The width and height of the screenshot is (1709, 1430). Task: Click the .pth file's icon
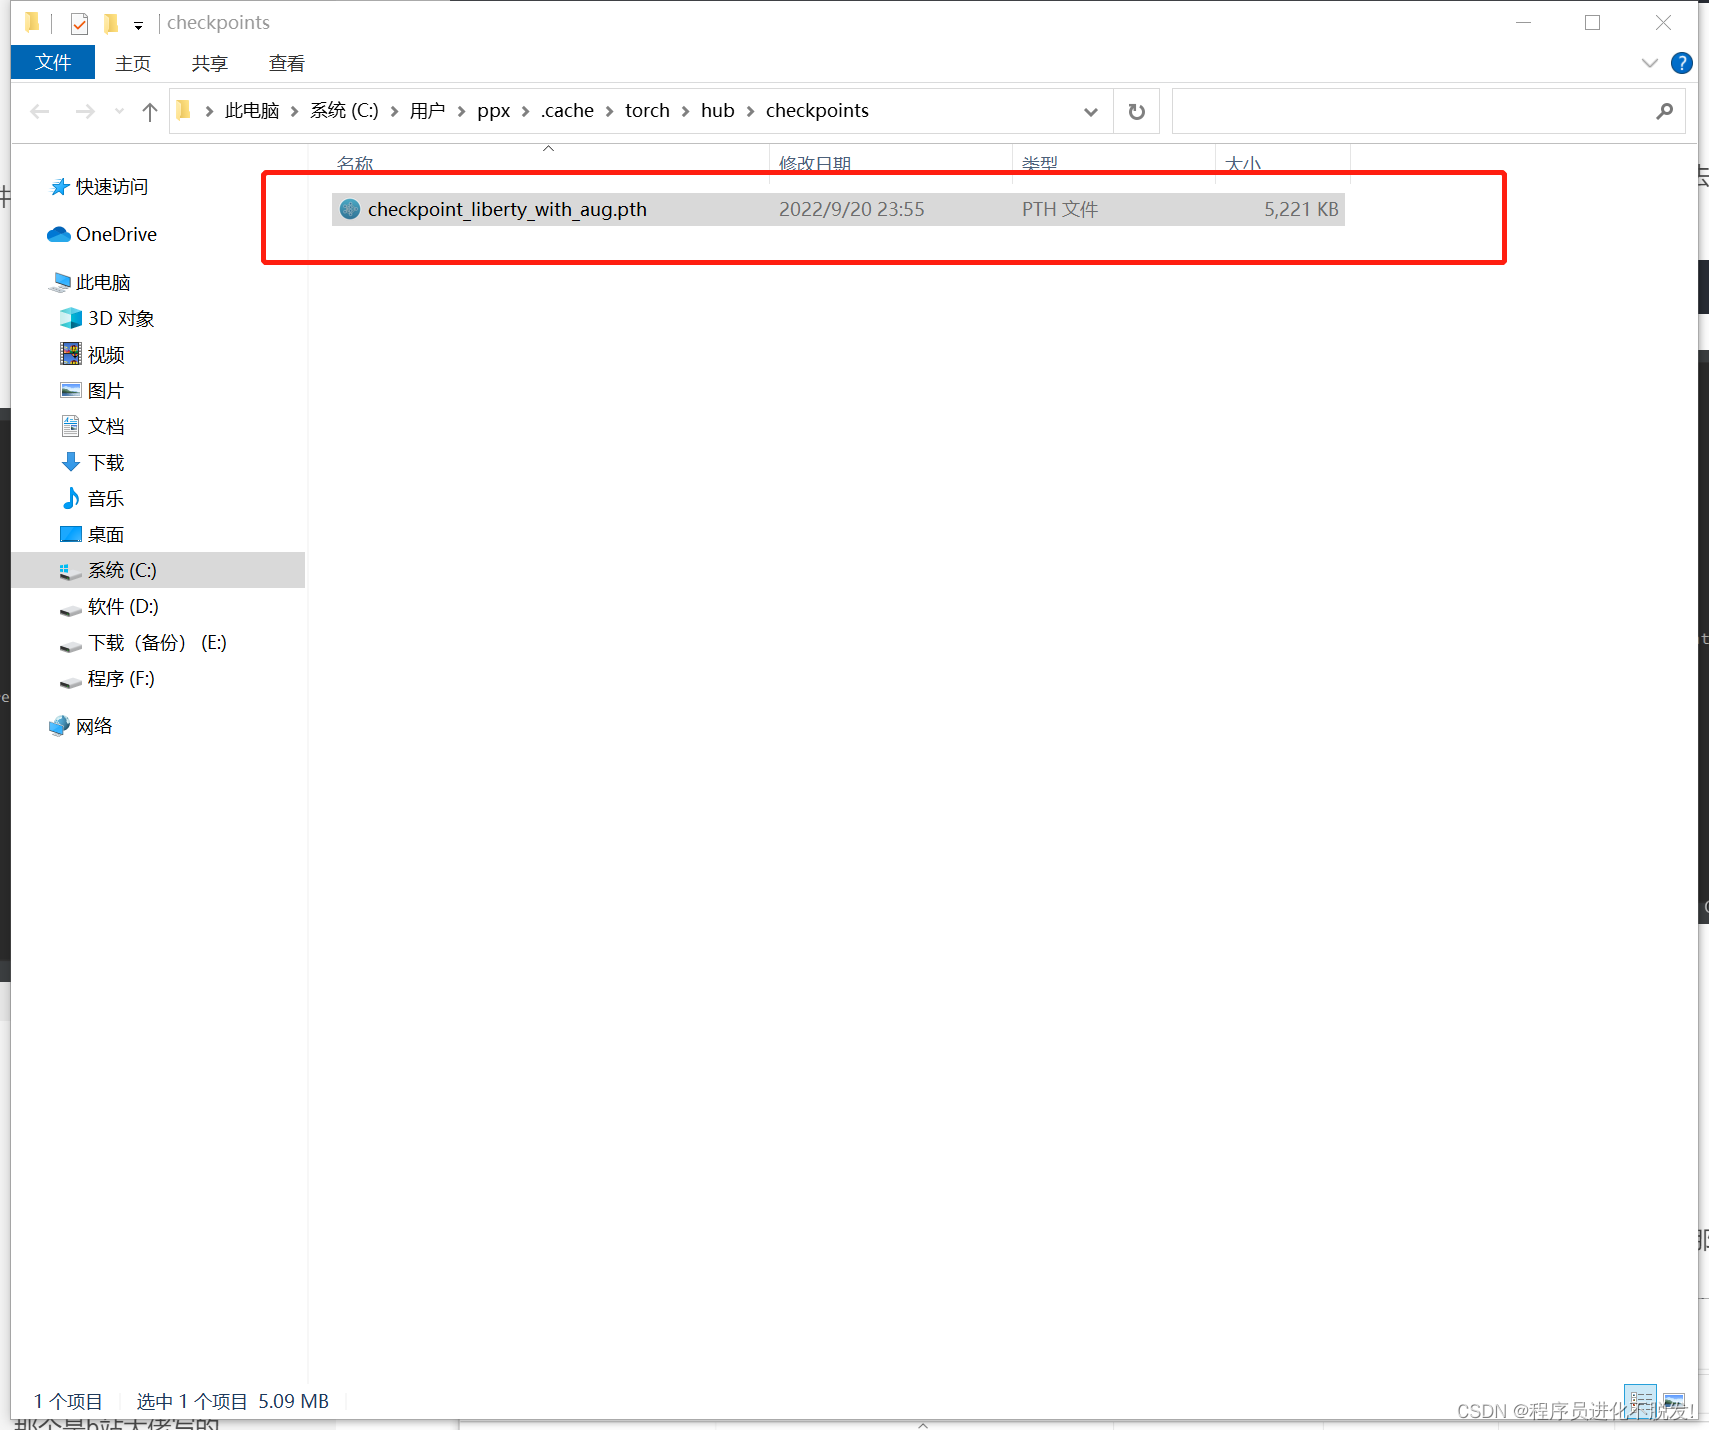350,209
